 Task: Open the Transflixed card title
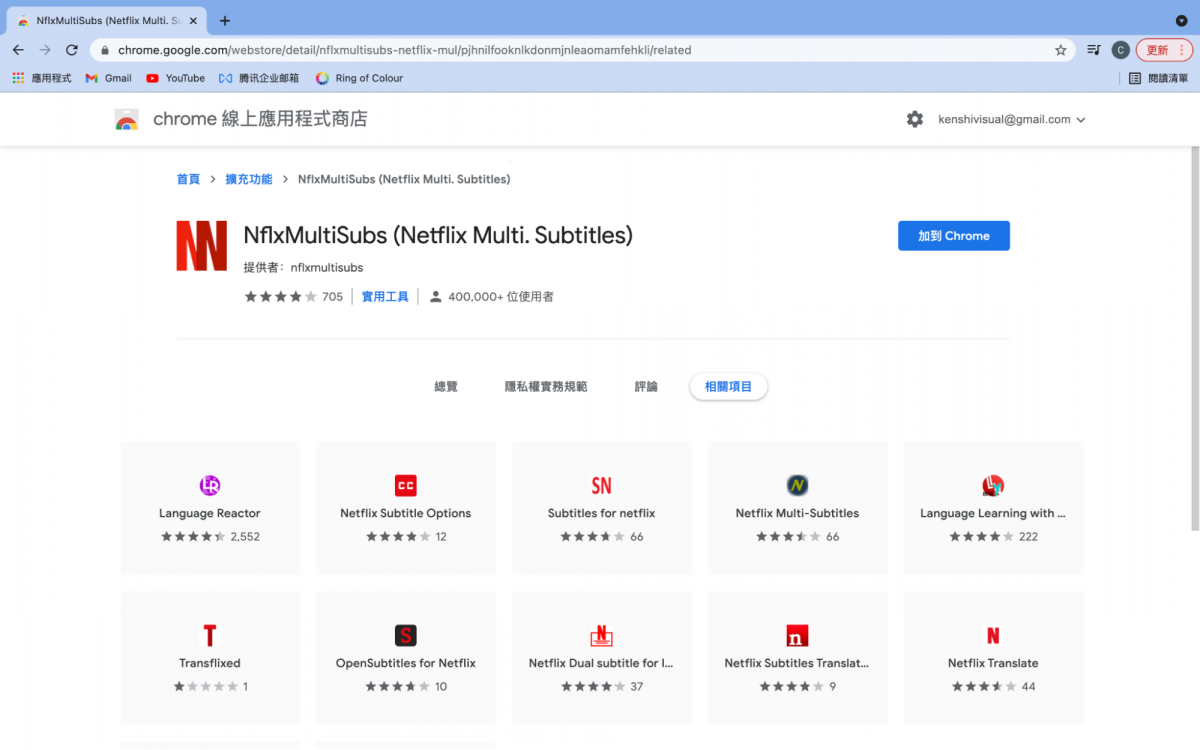(x=210, y=663)
